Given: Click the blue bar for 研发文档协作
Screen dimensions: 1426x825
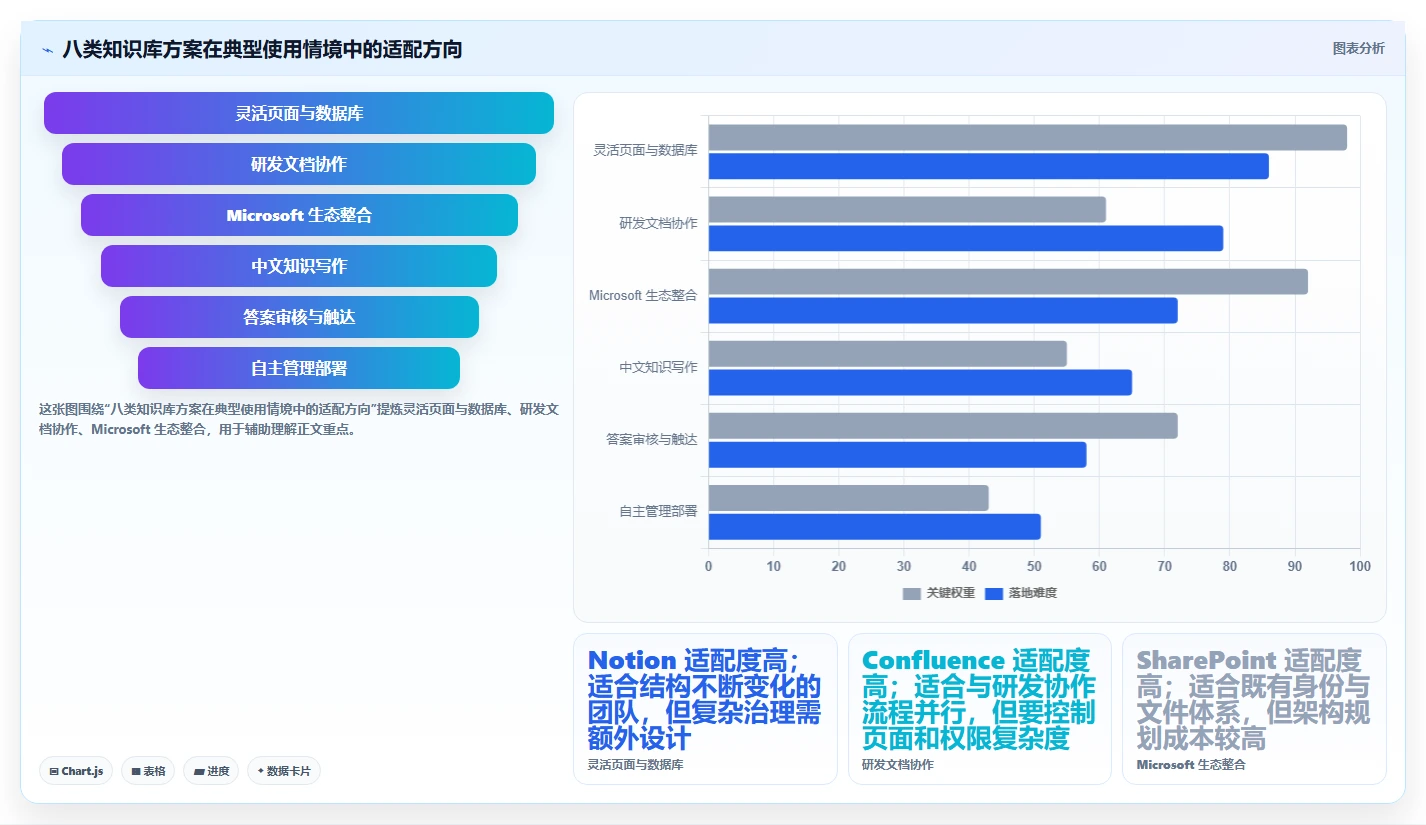Looking at the screenshot, I should pyautogui.click(x=966, y=238).
